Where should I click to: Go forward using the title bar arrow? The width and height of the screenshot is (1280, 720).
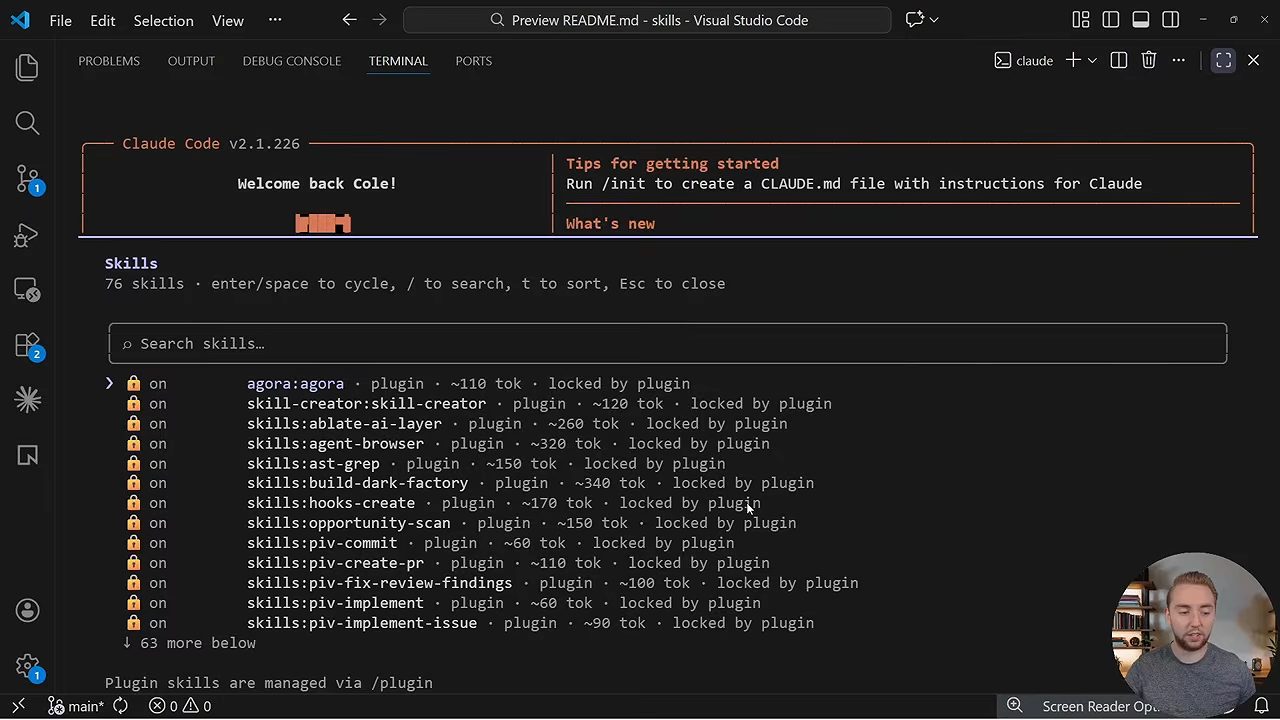[379, 20]
